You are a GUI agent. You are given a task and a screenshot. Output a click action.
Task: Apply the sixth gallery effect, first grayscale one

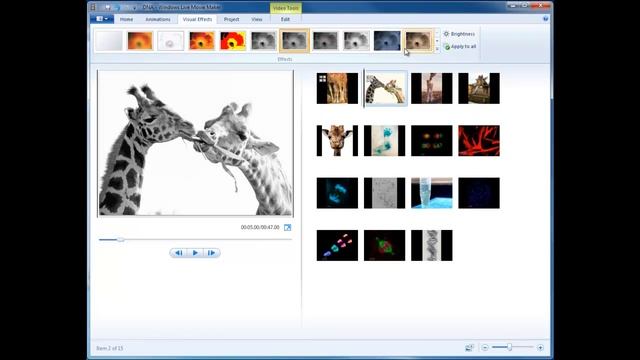[x=264, y=41]
